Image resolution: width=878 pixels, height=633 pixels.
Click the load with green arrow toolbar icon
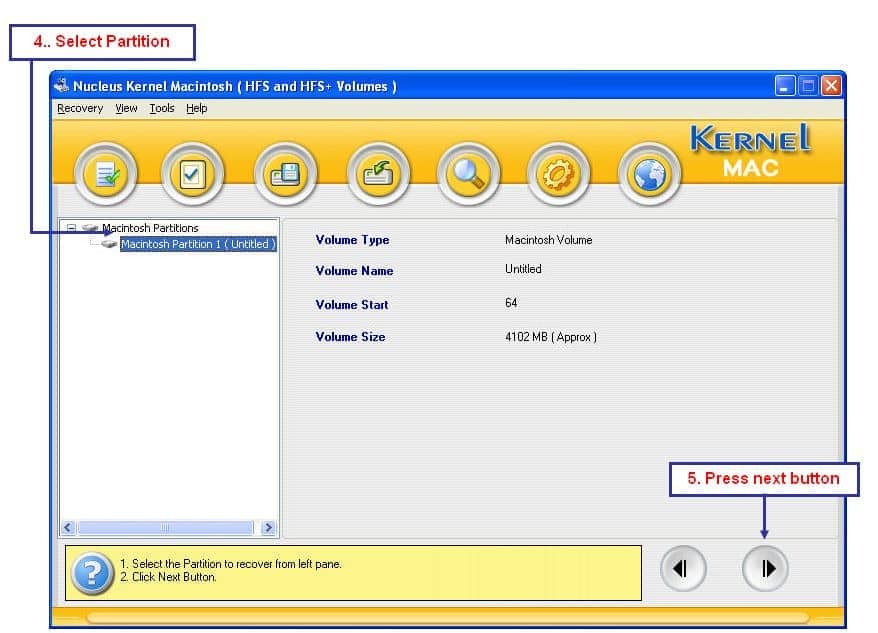pos(379,174)
